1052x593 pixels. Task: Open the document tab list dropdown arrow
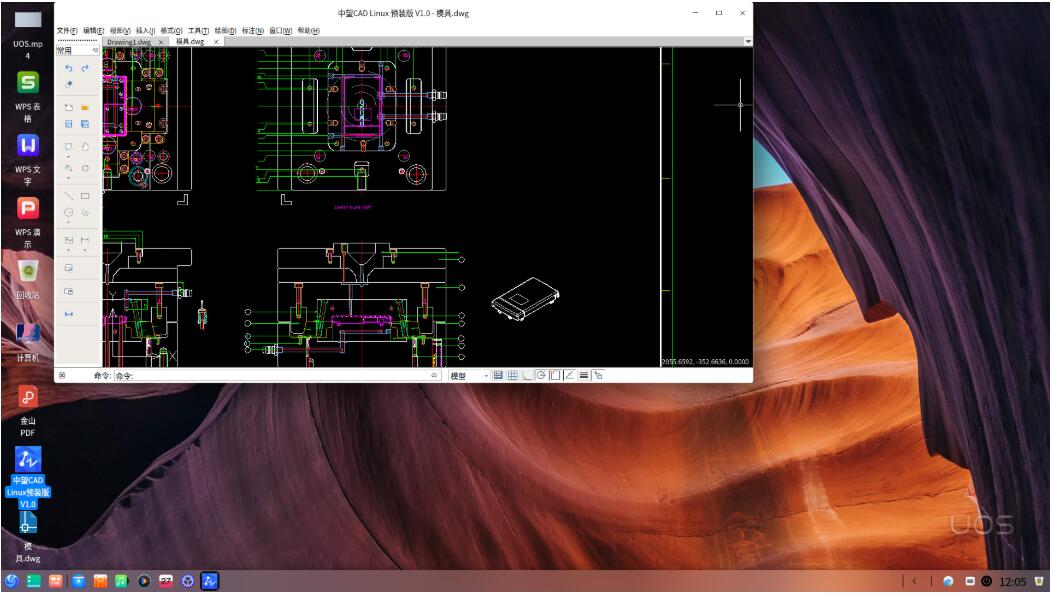click(x=747, y=42)
